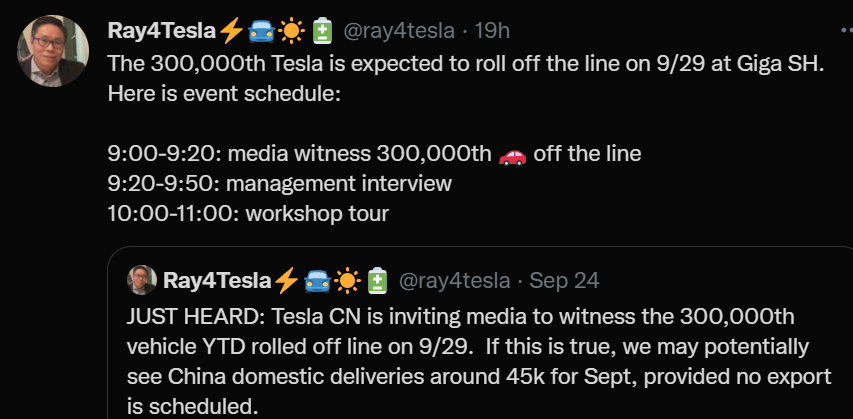Click the sun emoji in main tweet name

[x=291, y=31]
